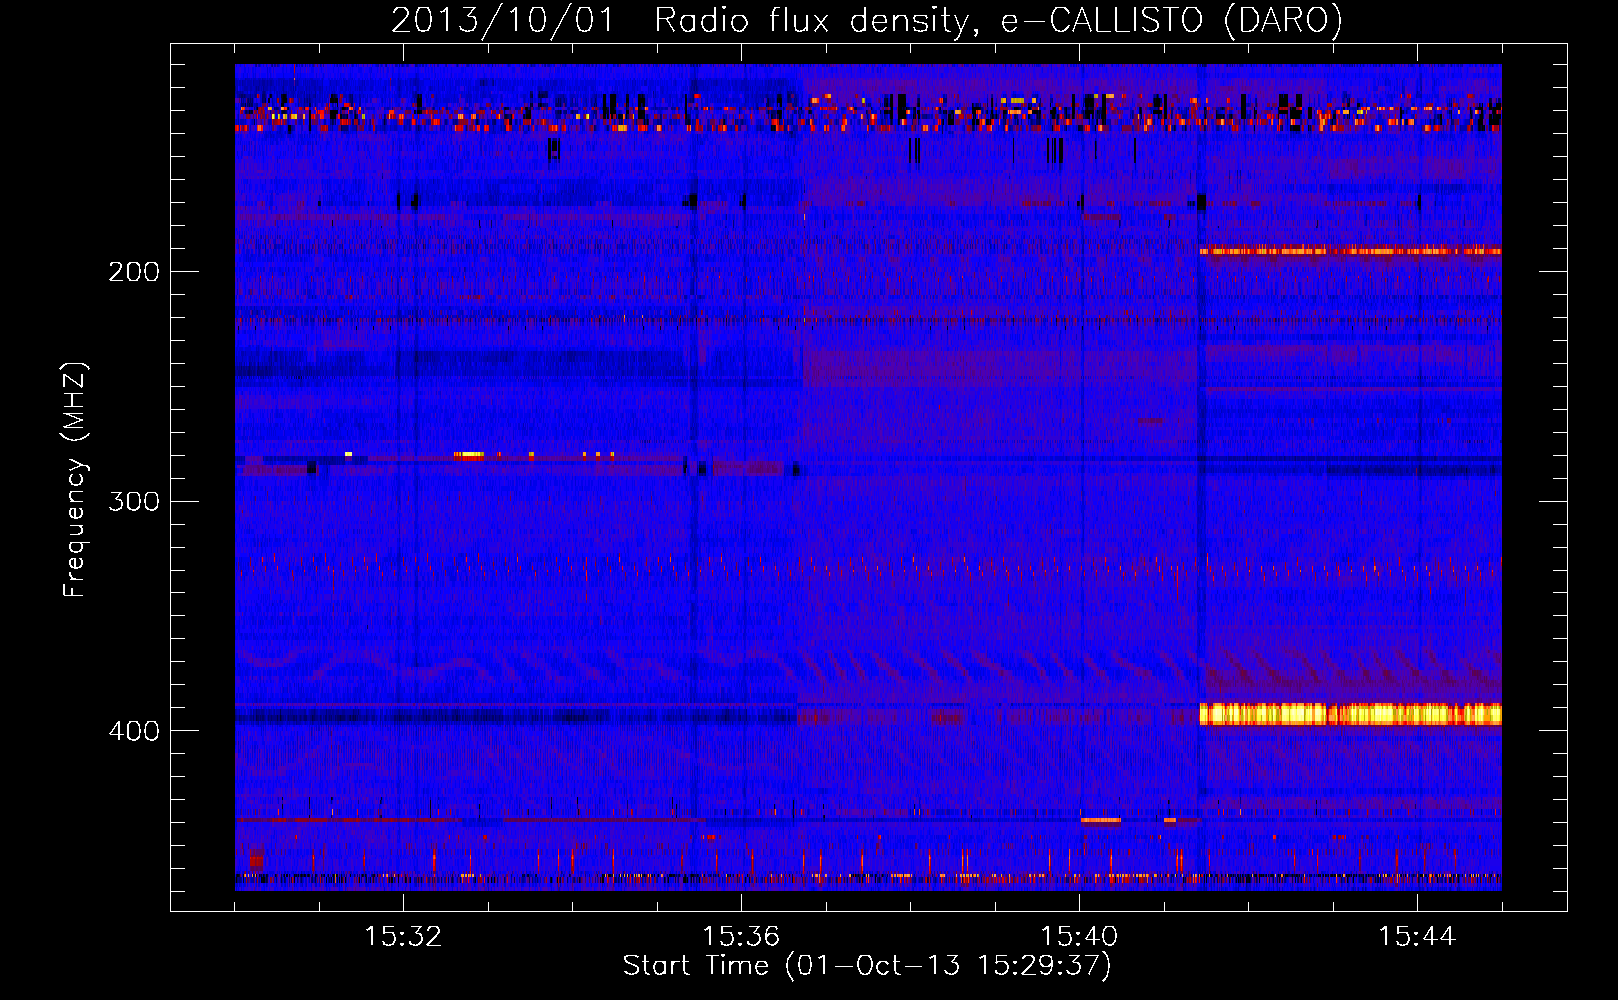Click the 'Start Time (01-Oct-13 15:29:37)' label
Image resolution: width=1618 pixels, height=1000 pixels.
pyautogui.click(x=867, y=966)
